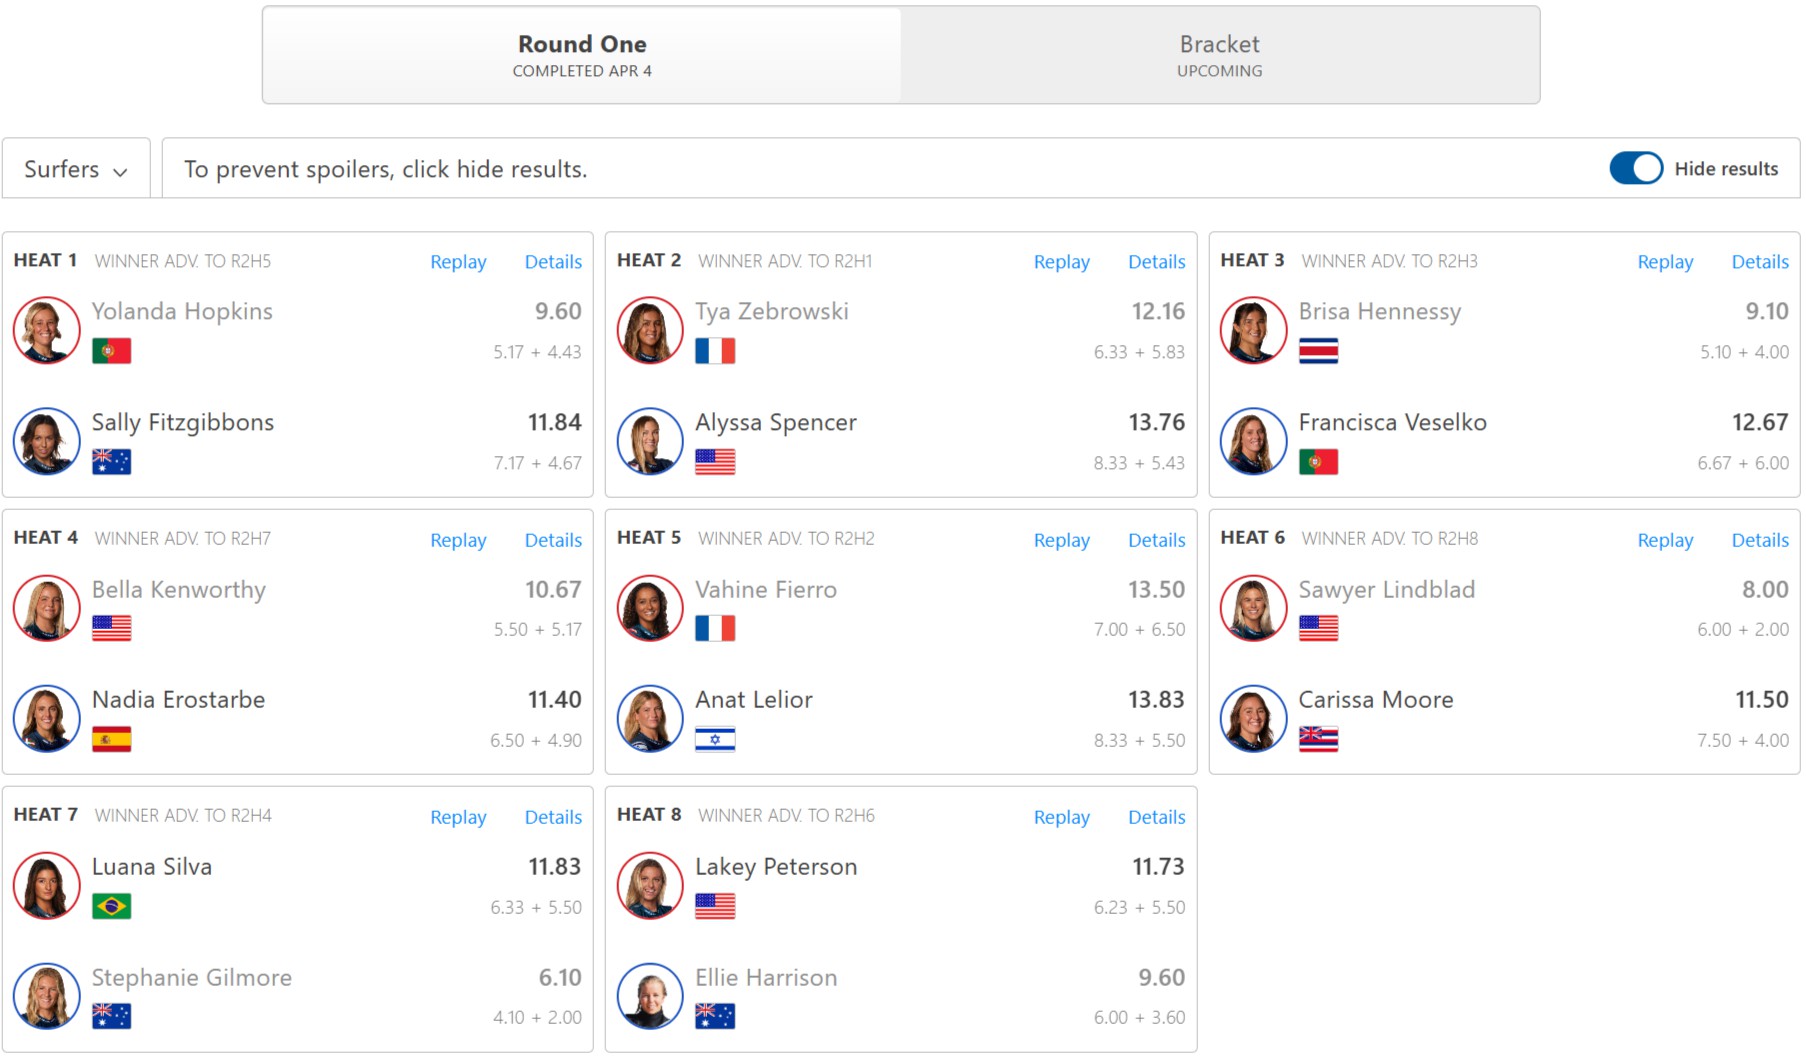Click Brisa Hennessy's Costa Rica flag

pos(1317,351)
